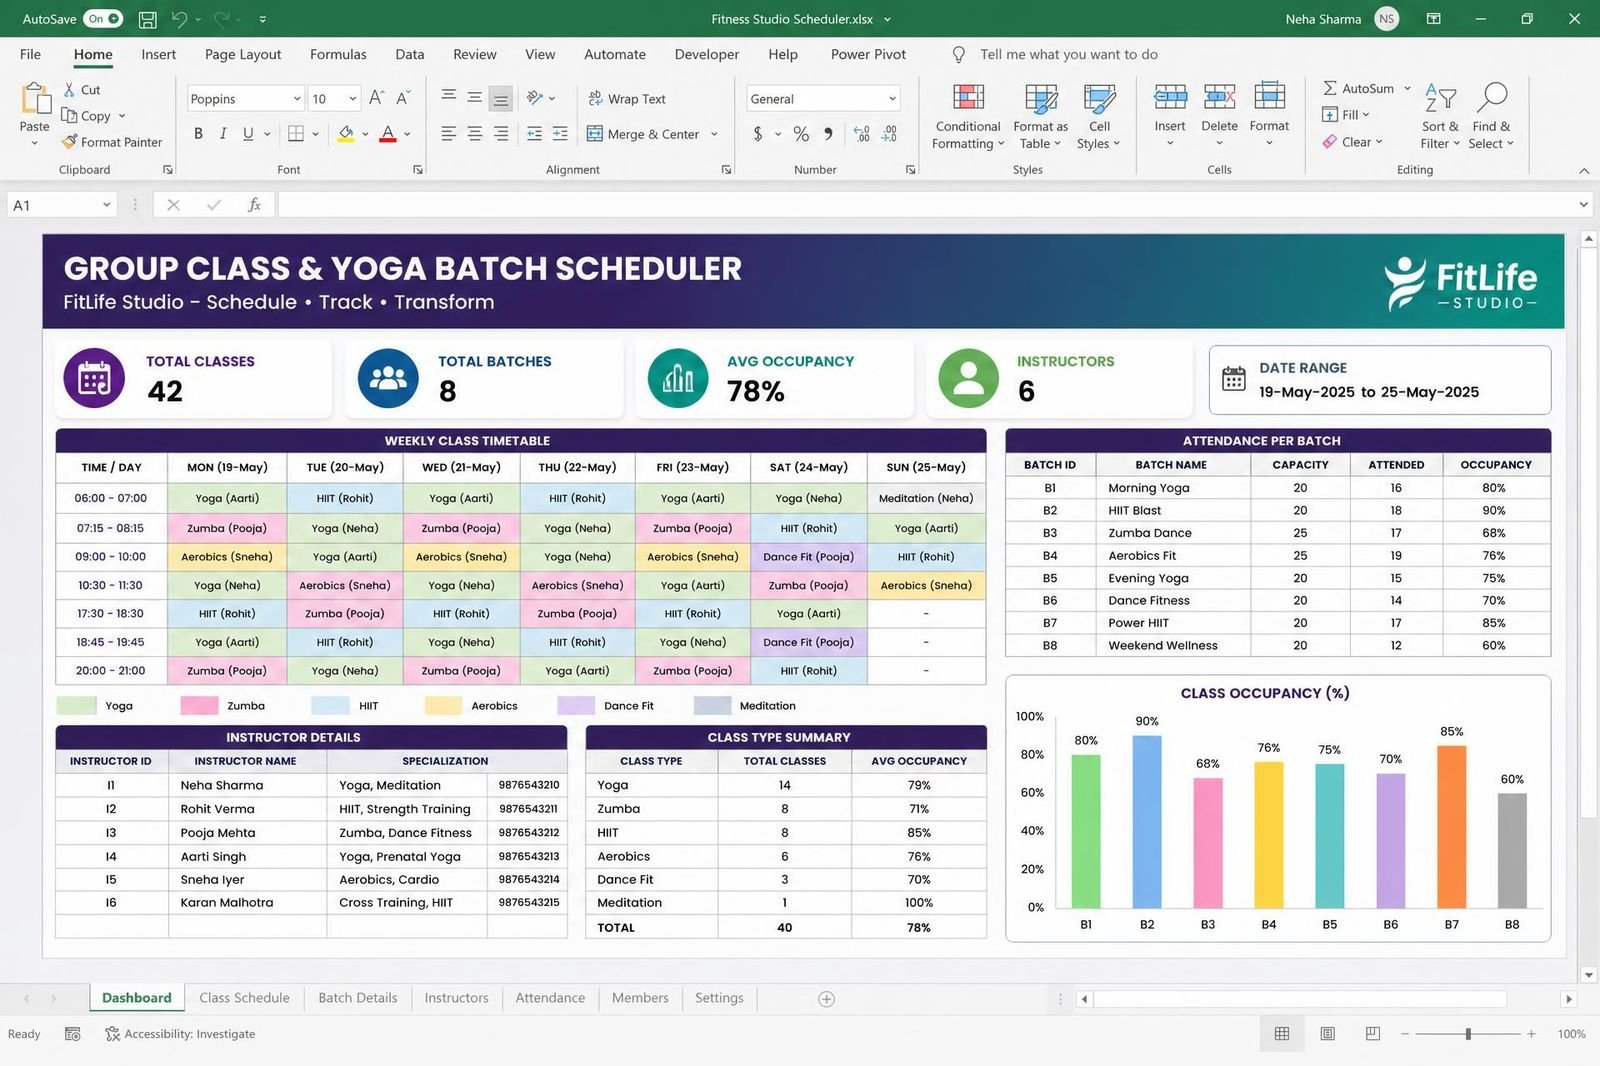Click Decrease Indent icon
This screenshot has width=1600, height=1066.
coord(534,133)
